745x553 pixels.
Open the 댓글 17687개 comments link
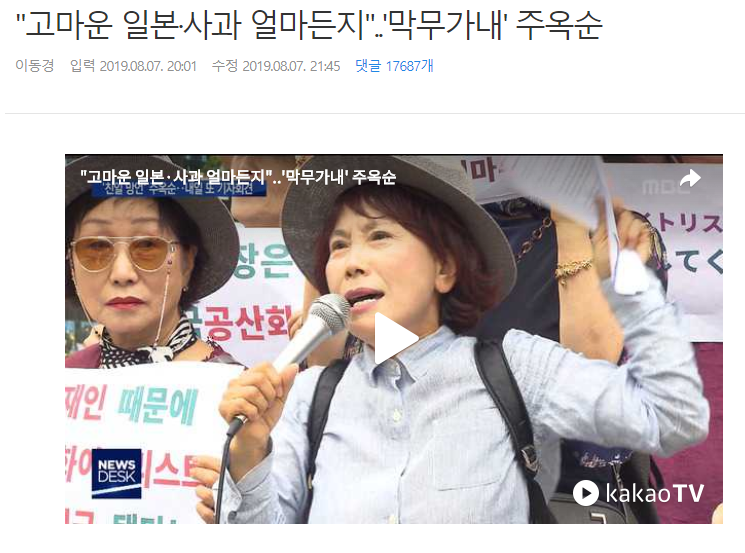[x=394, y=66]
